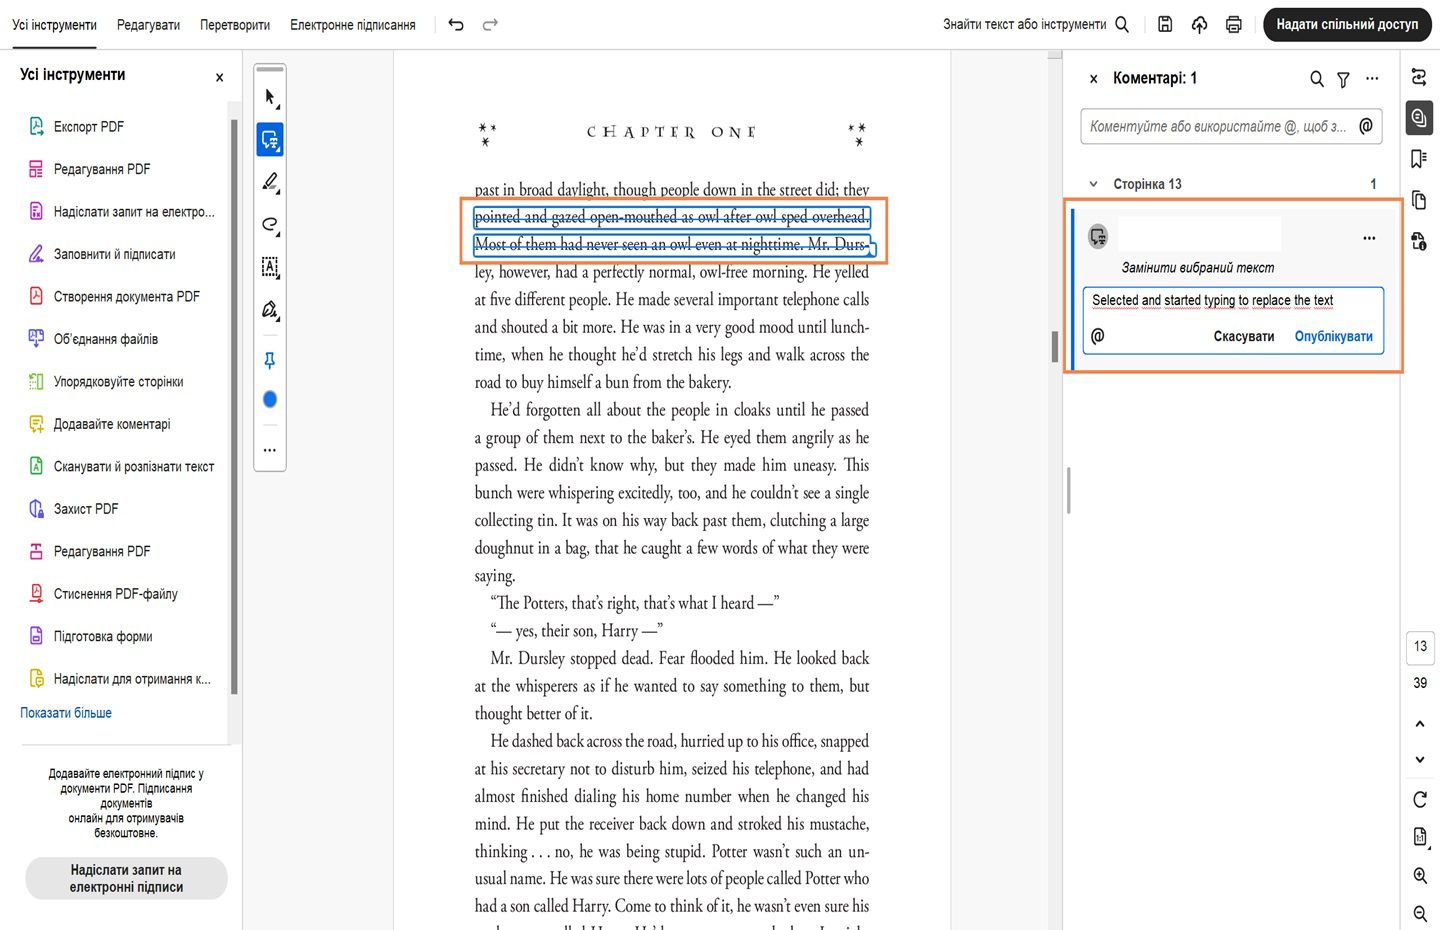The image size is (1440, 930).
Task: Open the Редагувати menu
Action: coord(148,25)
